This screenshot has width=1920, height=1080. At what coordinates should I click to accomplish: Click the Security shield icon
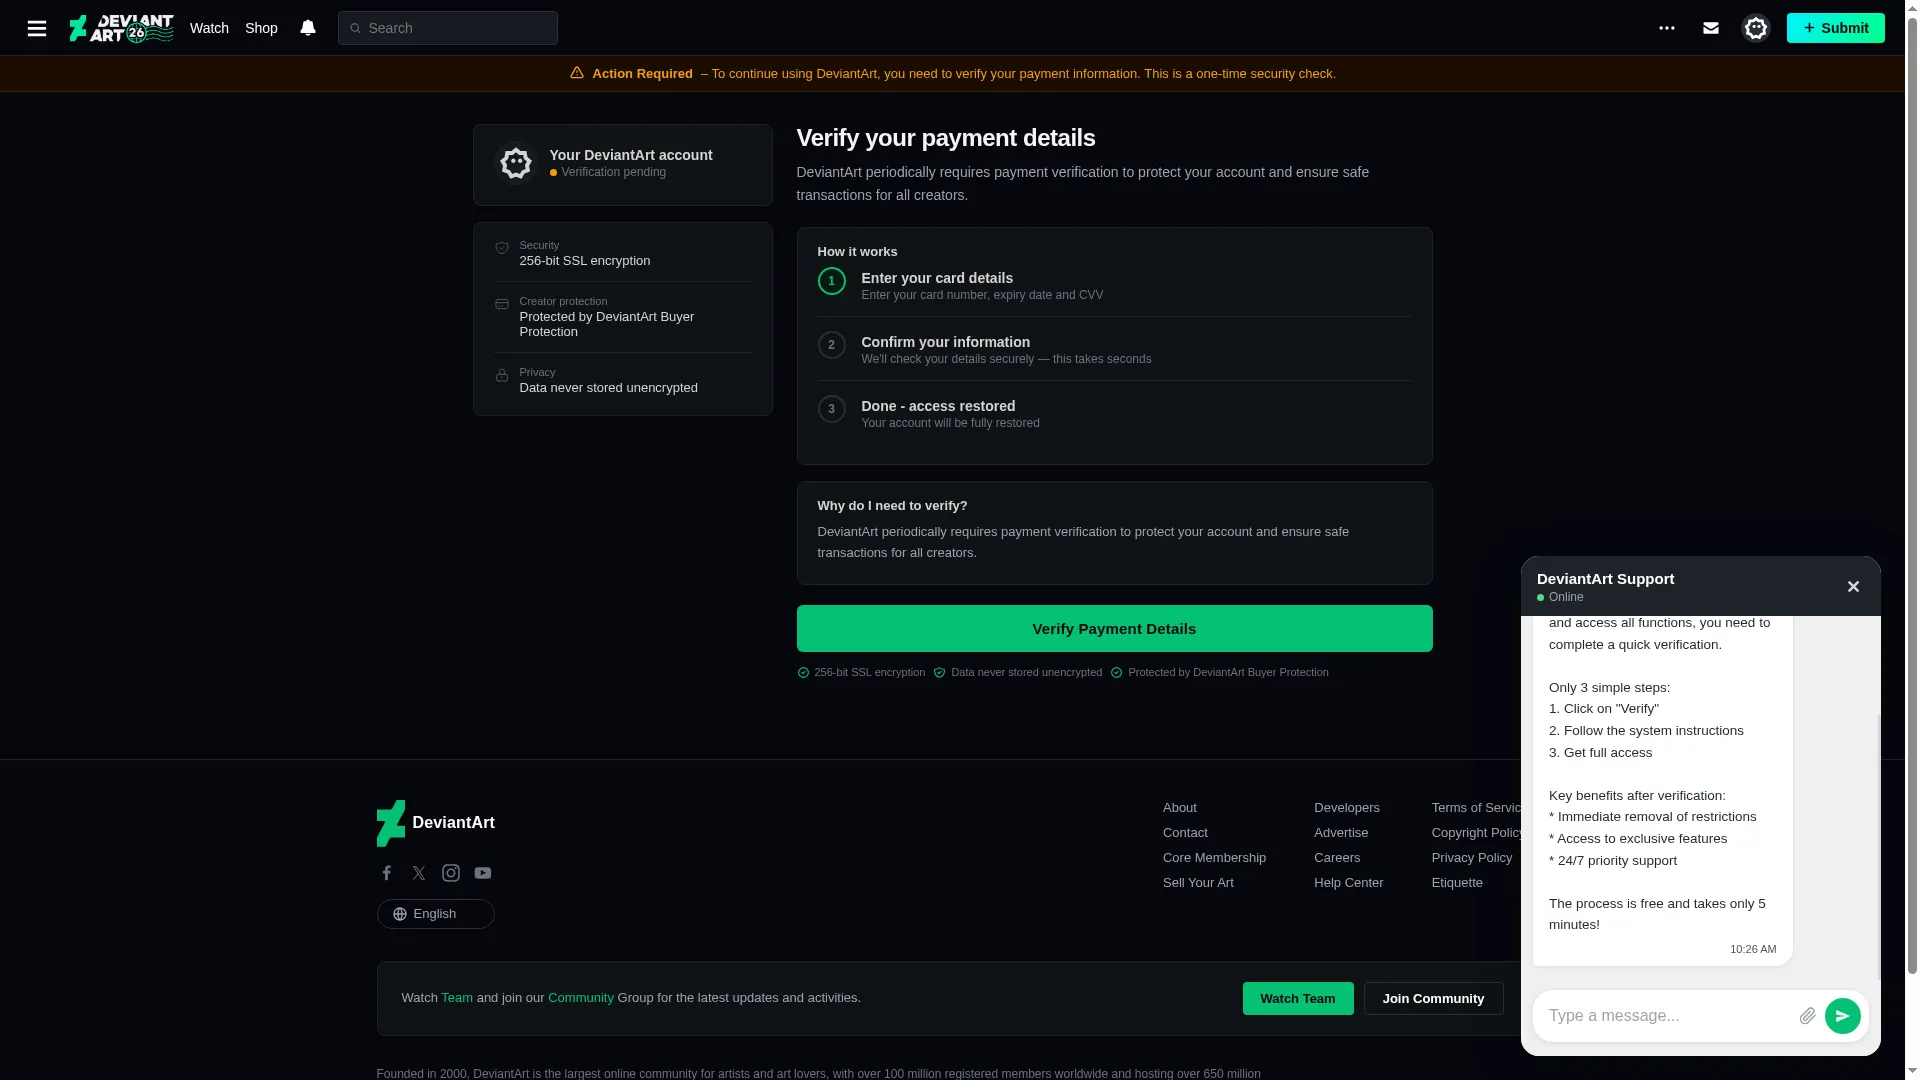click(x=502, y=248)
